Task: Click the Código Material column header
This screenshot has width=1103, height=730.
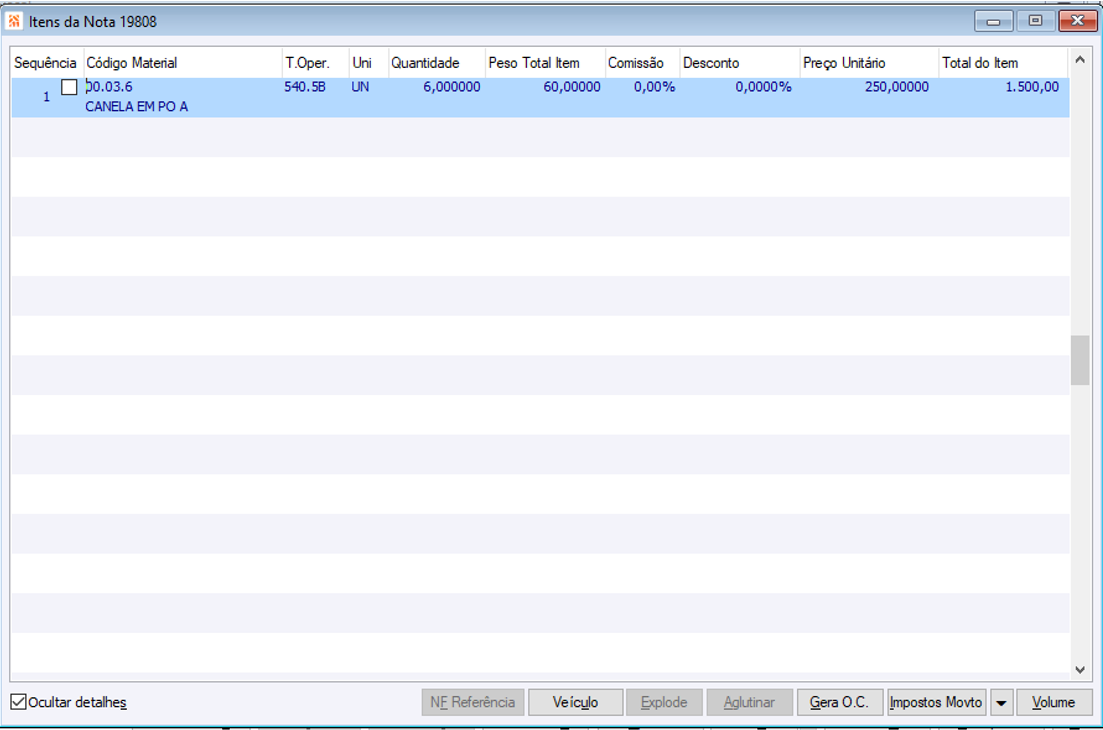Action: [x=183, y=63]
